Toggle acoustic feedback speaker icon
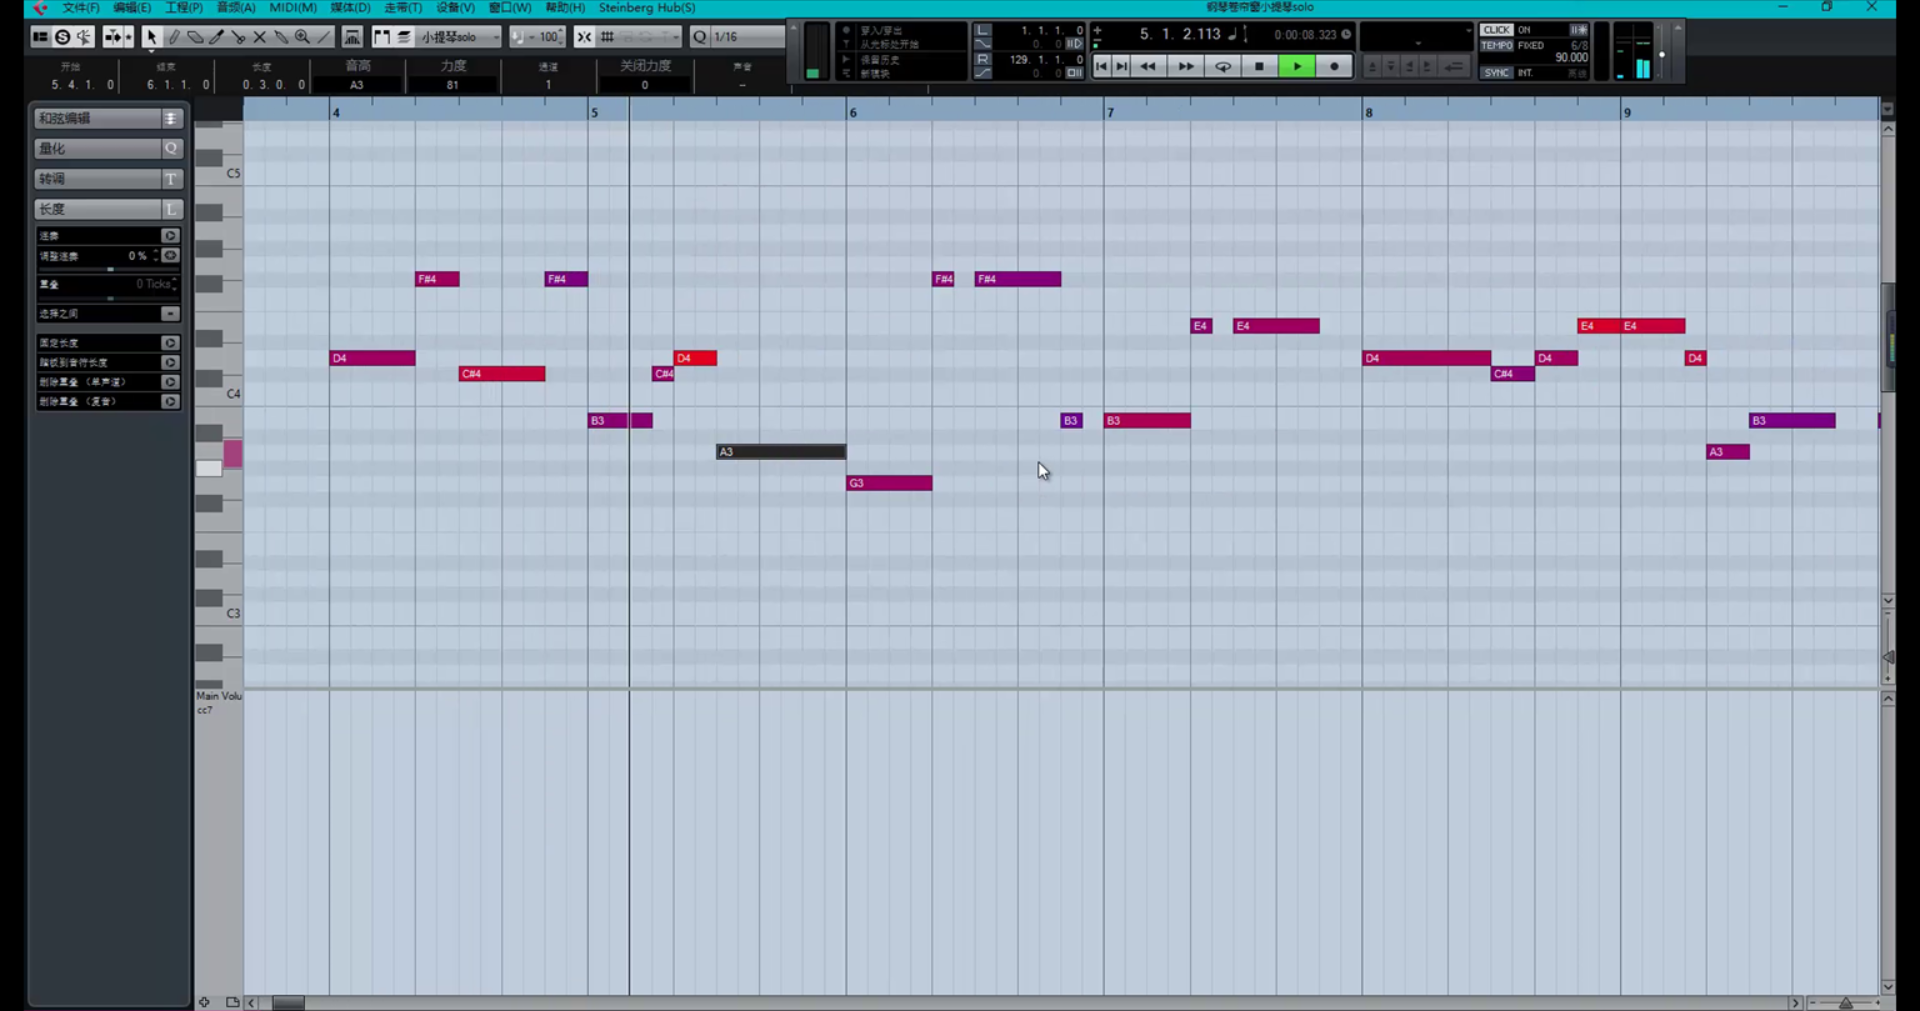Screen dimensions: 1920x1011 pyautogui.click(x=84, y=37)
